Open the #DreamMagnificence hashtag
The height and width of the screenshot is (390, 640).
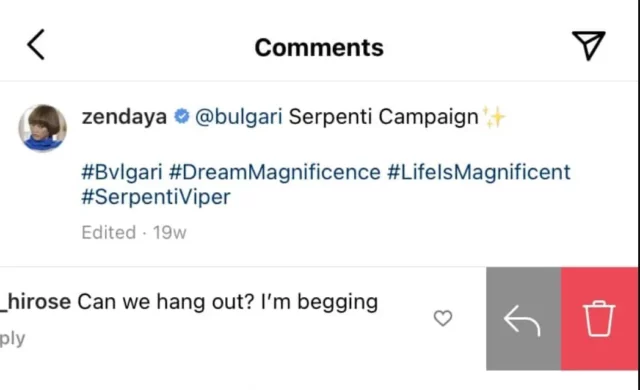click(x=274, y=172)
